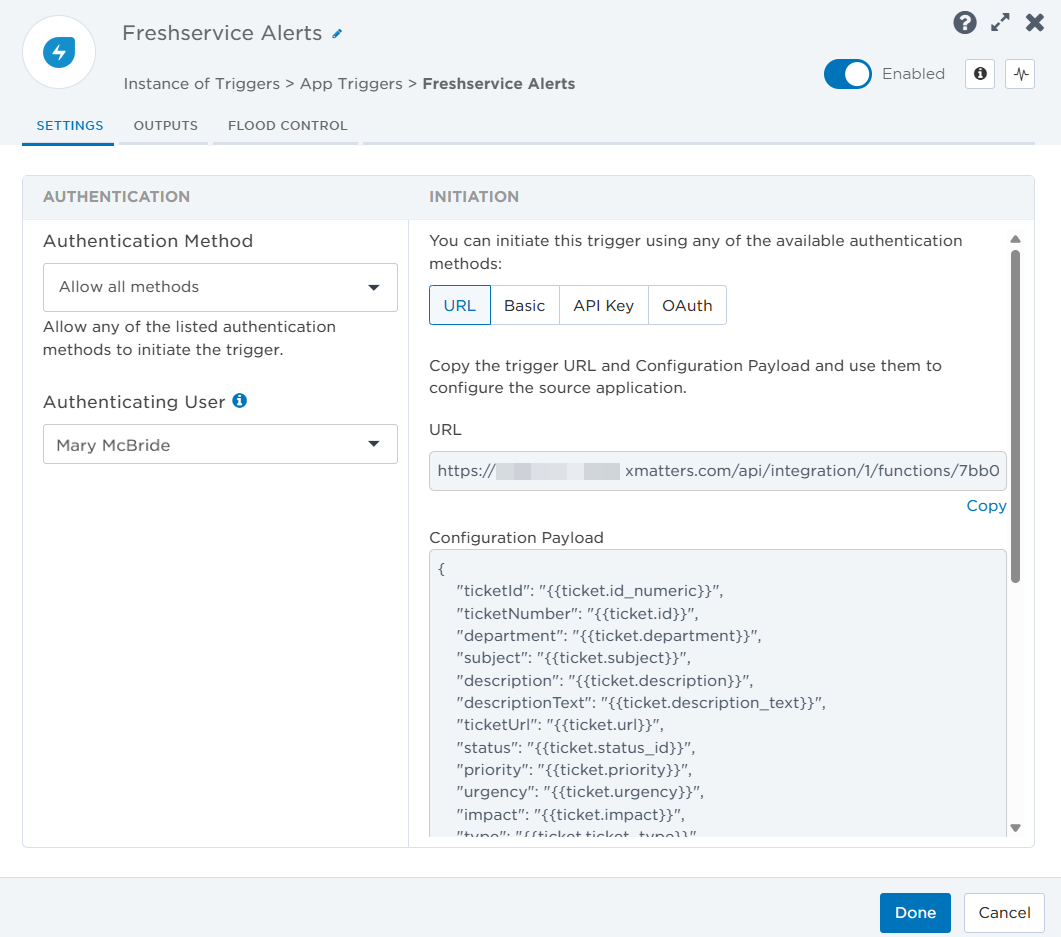Screen dimensions: 1061x937
Task: Open the activity pulse icon button
Action: tap(1020, 74)
